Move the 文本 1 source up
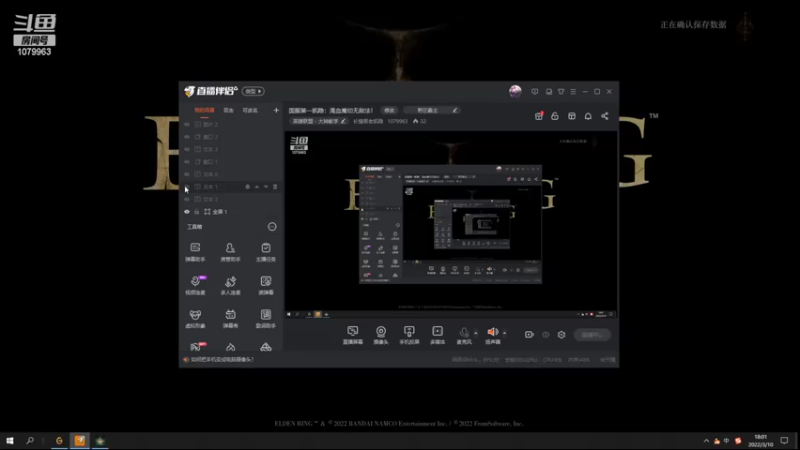The height and width of the screenshot is (450, 800). click(x=257, y=187)
